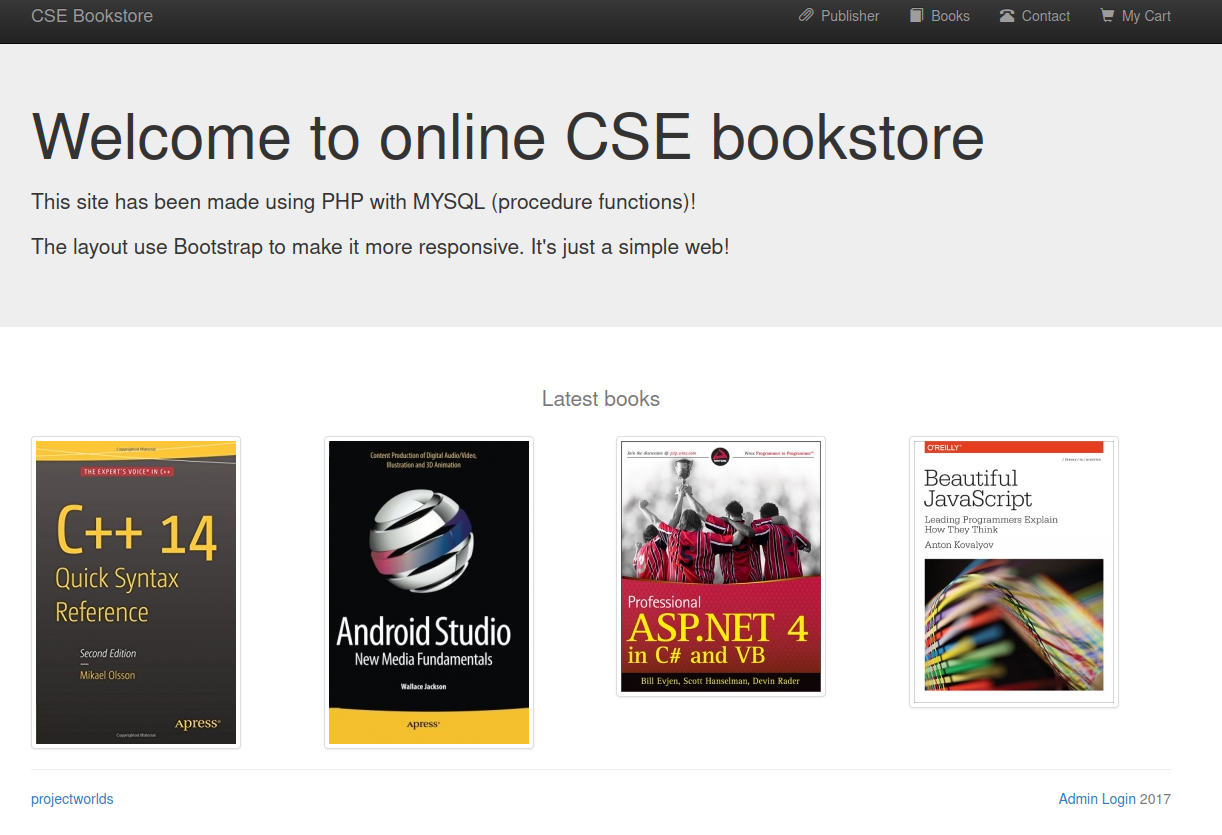This screenshot has width=1222, height=835.
Task: Go to the Books page
Action: point(949,16)
